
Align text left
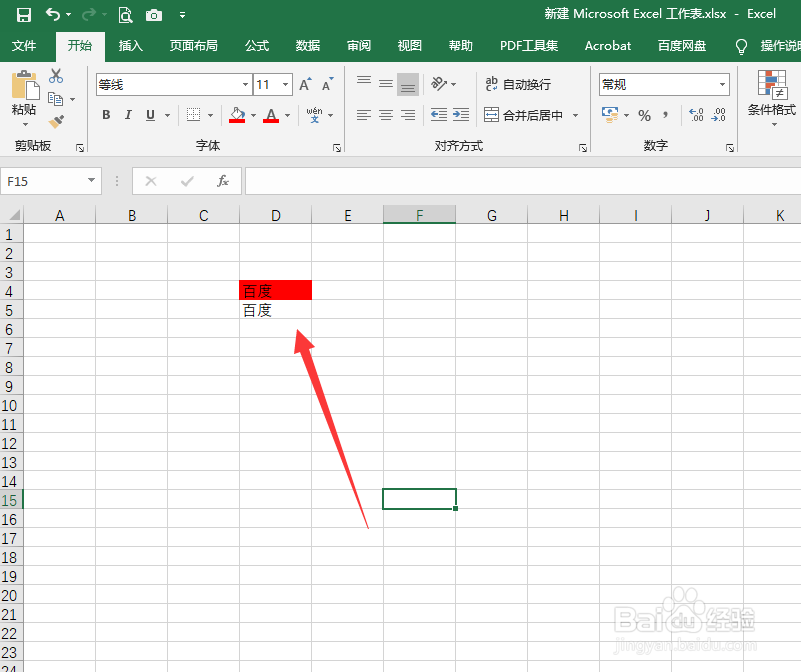[x=364, y=115]
